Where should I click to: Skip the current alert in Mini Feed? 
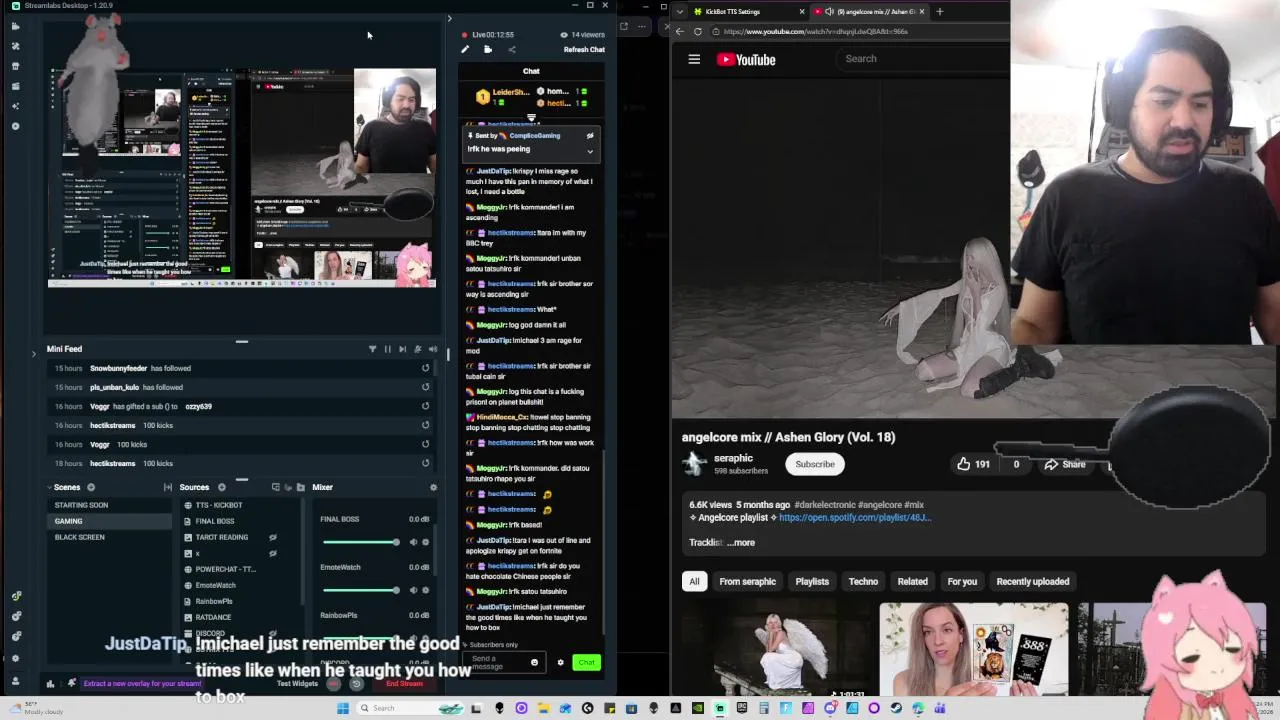402,349
